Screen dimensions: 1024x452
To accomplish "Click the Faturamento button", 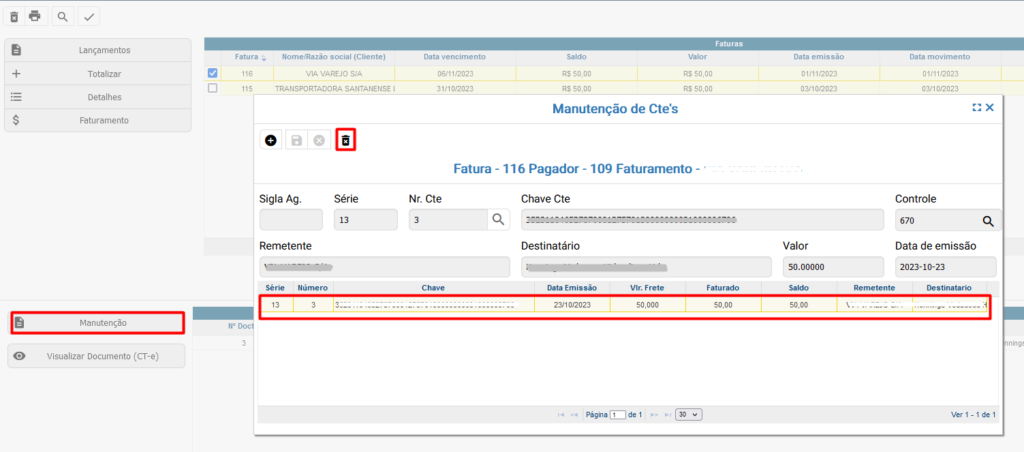I will pyautogui.click(x=98, y=120).
